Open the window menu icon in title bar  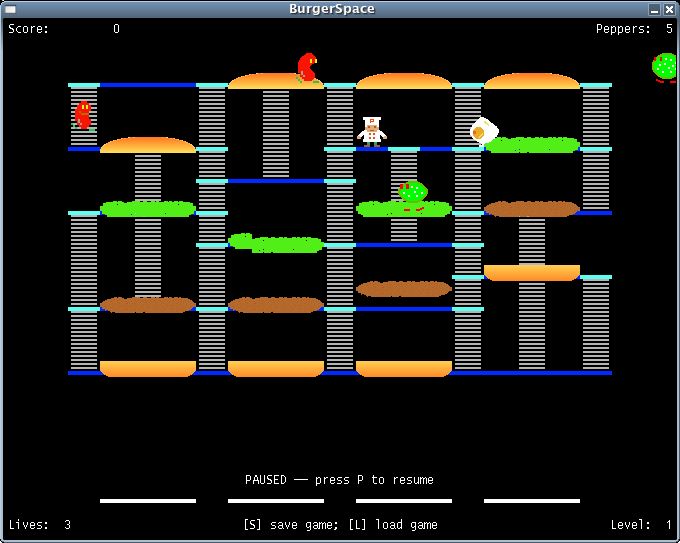point(10,9)
